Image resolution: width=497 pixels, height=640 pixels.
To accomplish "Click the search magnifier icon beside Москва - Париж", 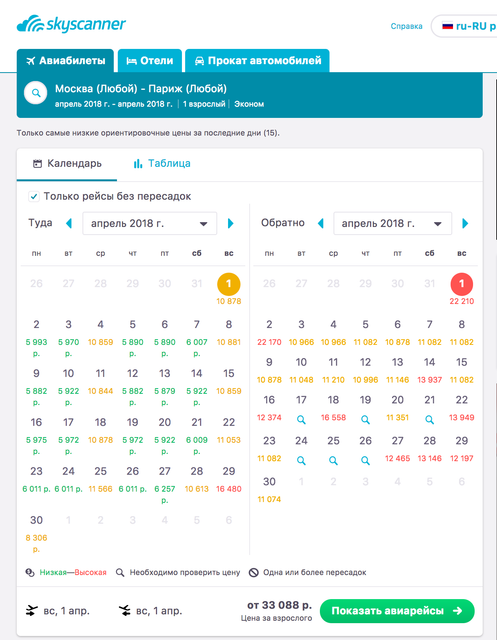I will click(36, 93).
